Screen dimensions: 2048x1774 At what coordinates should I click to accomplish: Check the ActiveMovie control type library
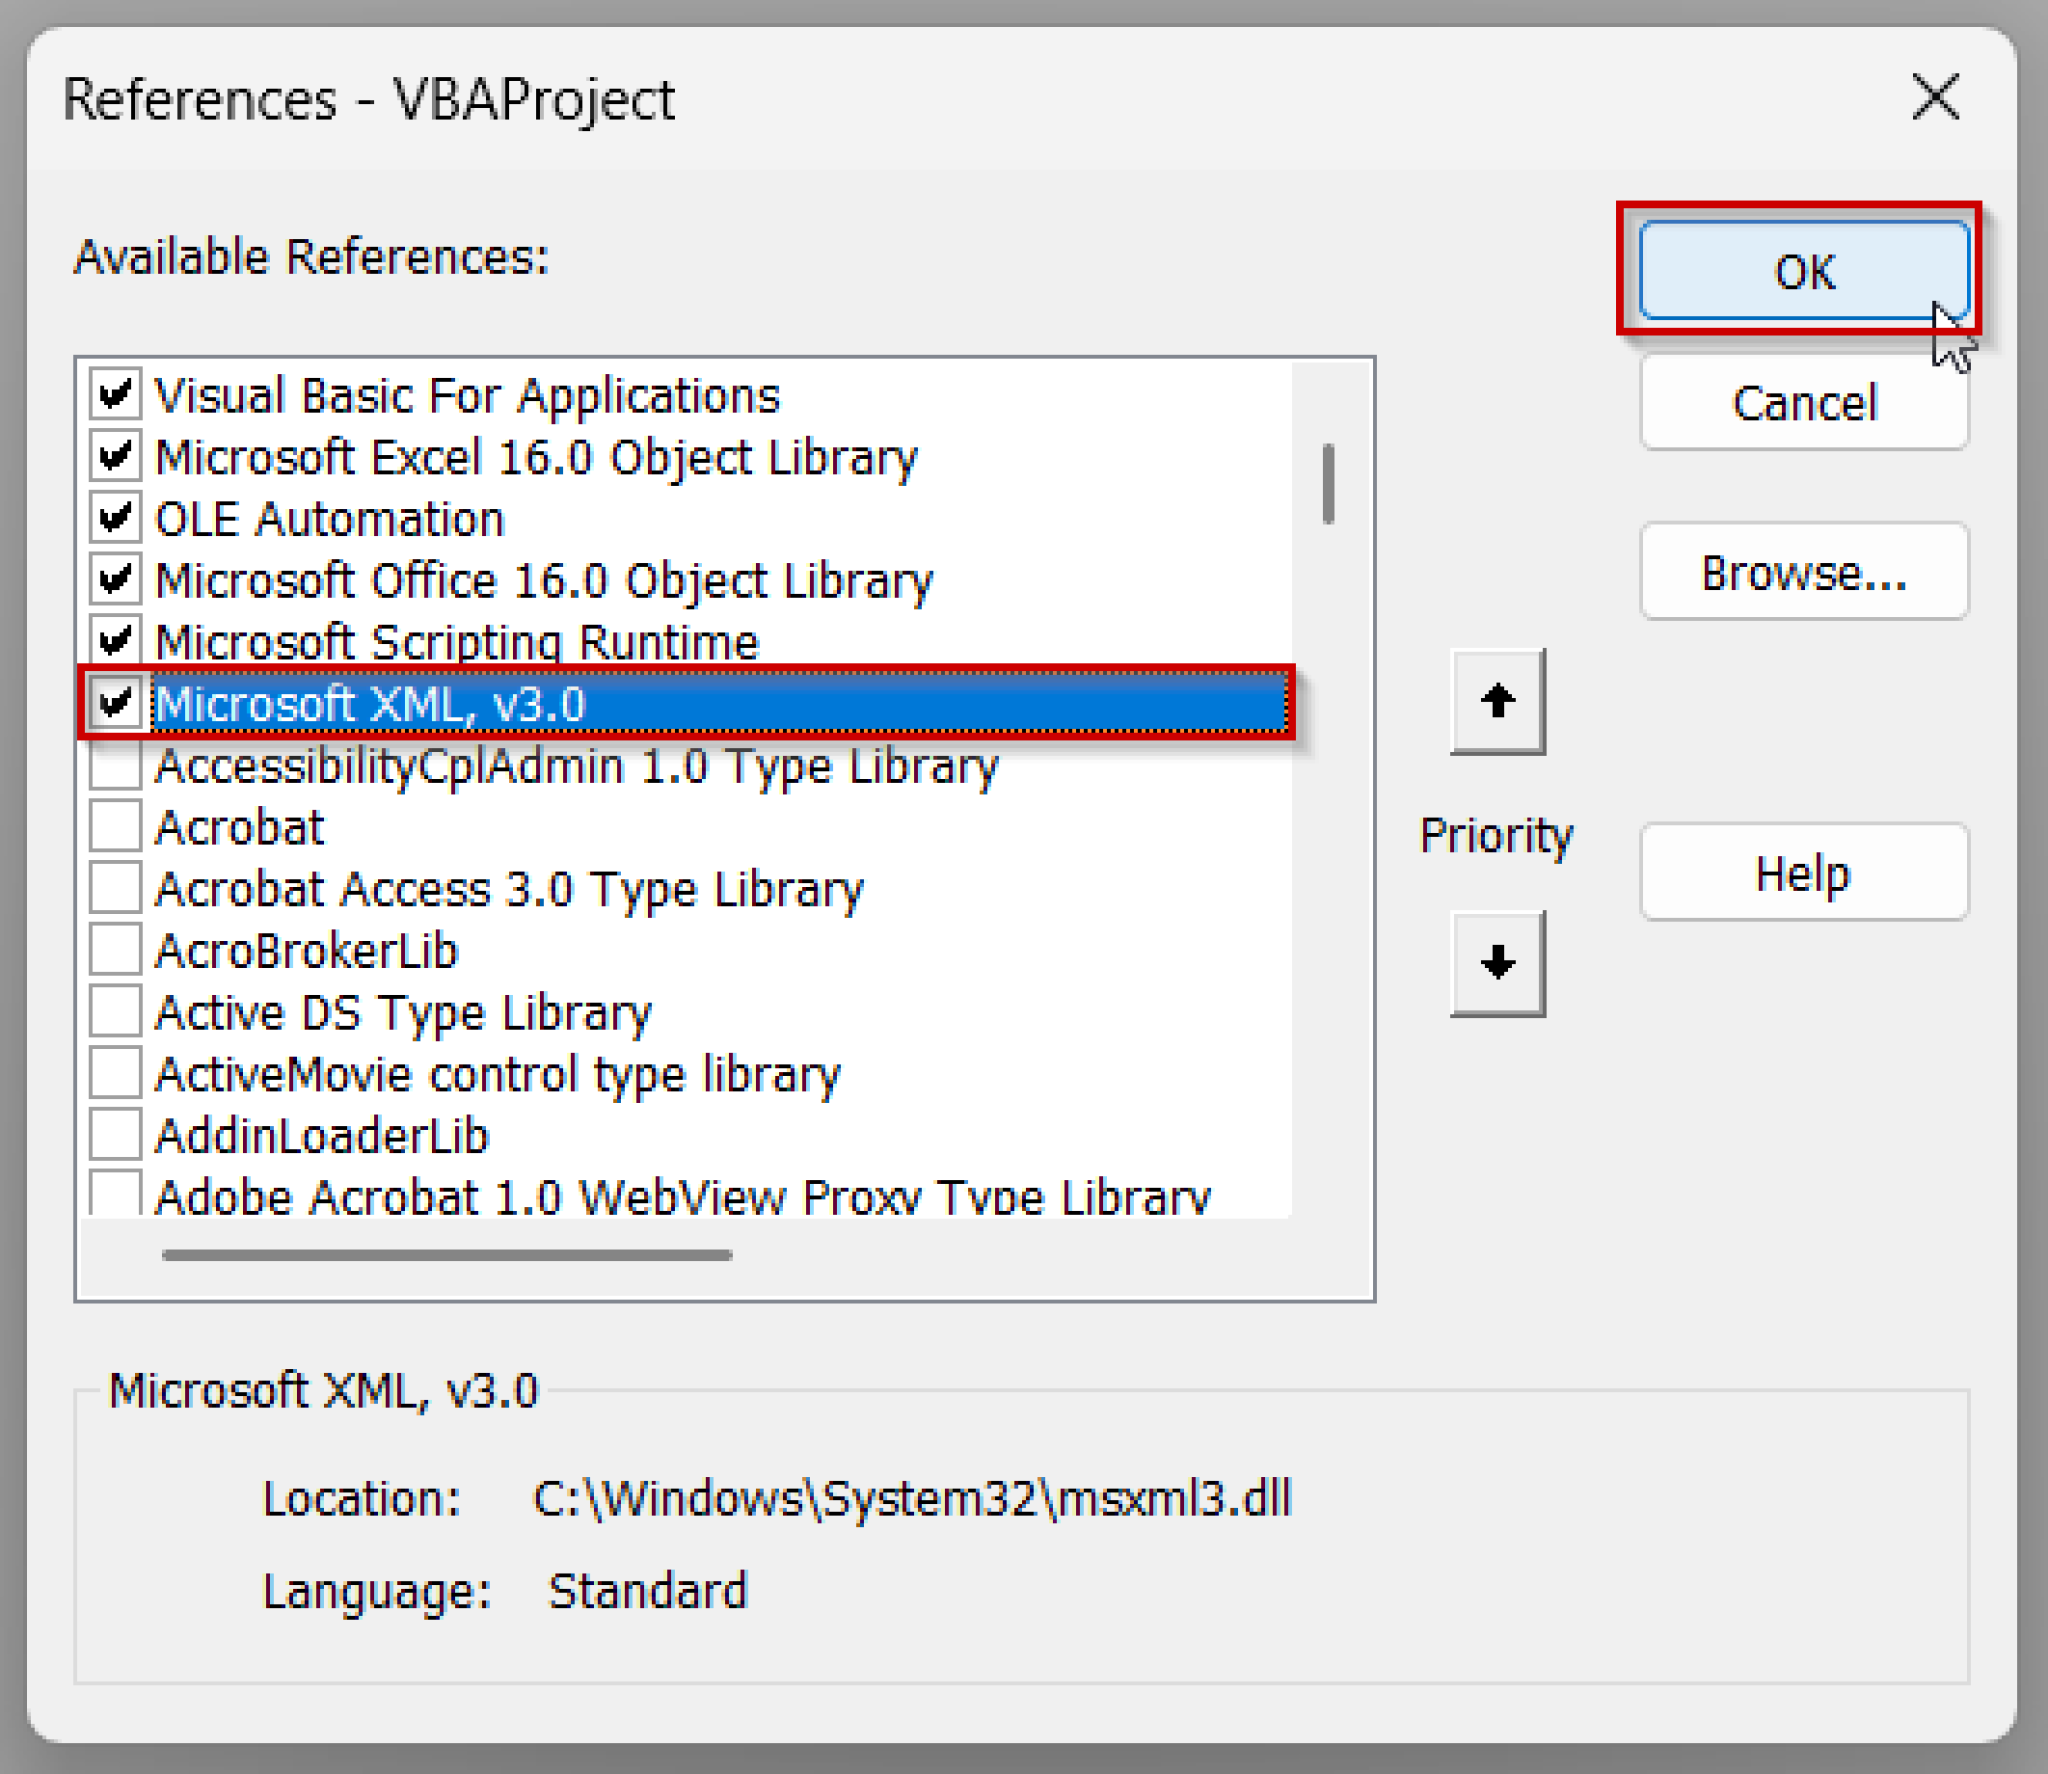115,1073
